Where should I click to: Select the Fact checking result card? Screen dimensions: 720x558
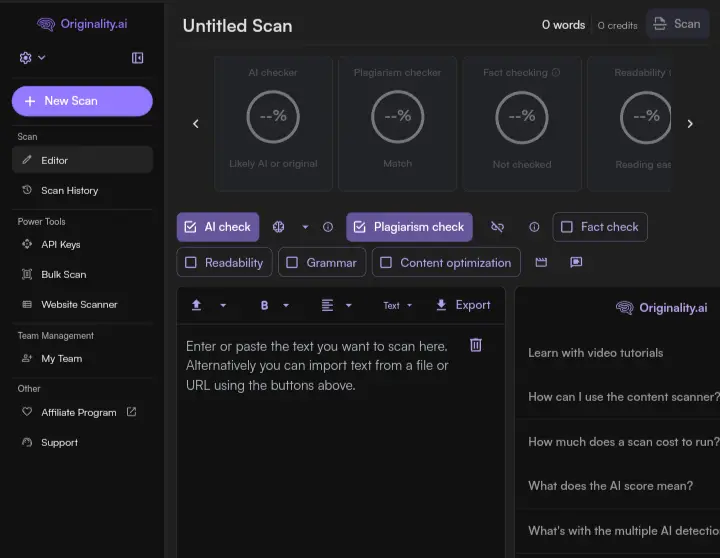(522, 124)
